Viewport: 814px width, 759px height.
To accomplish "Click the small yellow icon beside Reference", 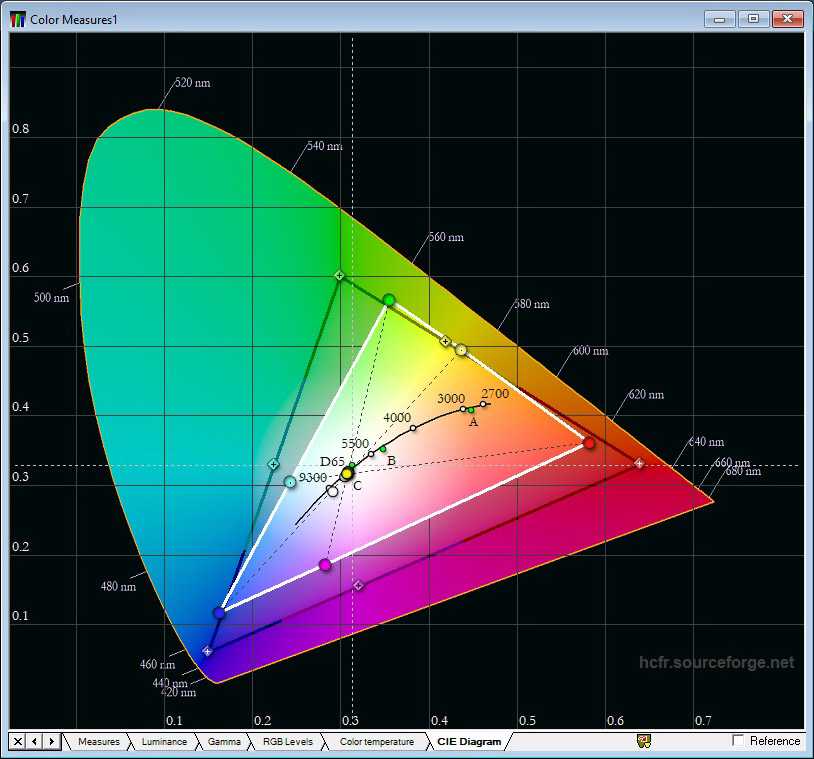I will [644, 741].
